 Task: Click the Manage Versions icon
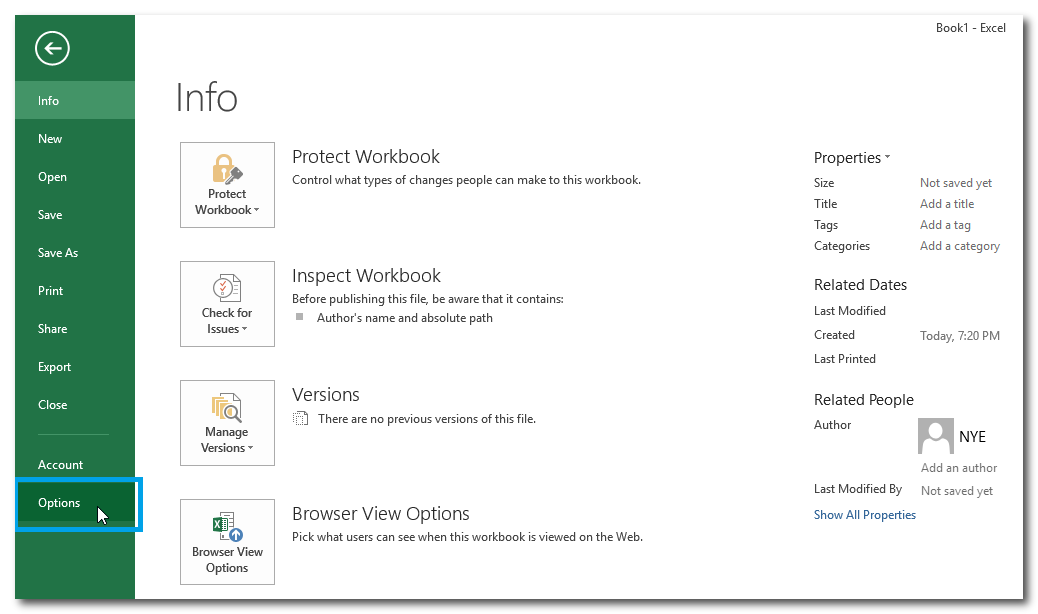[227, 407]
